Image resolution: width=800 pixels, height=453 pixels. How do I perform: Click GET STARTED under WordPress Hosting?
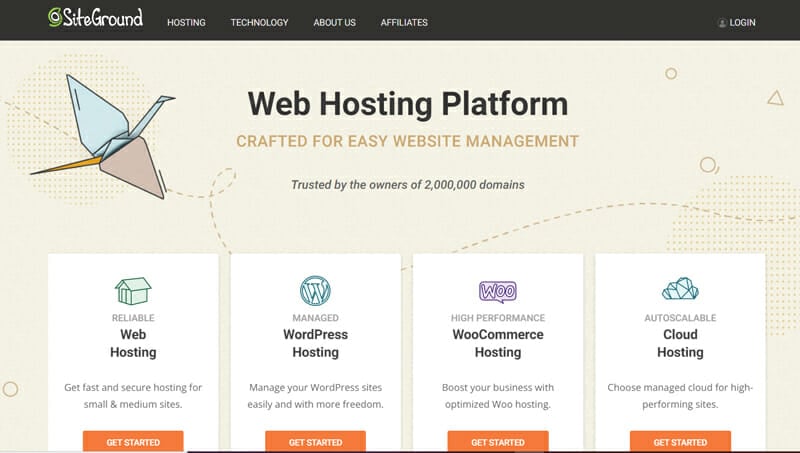[315, 442]
